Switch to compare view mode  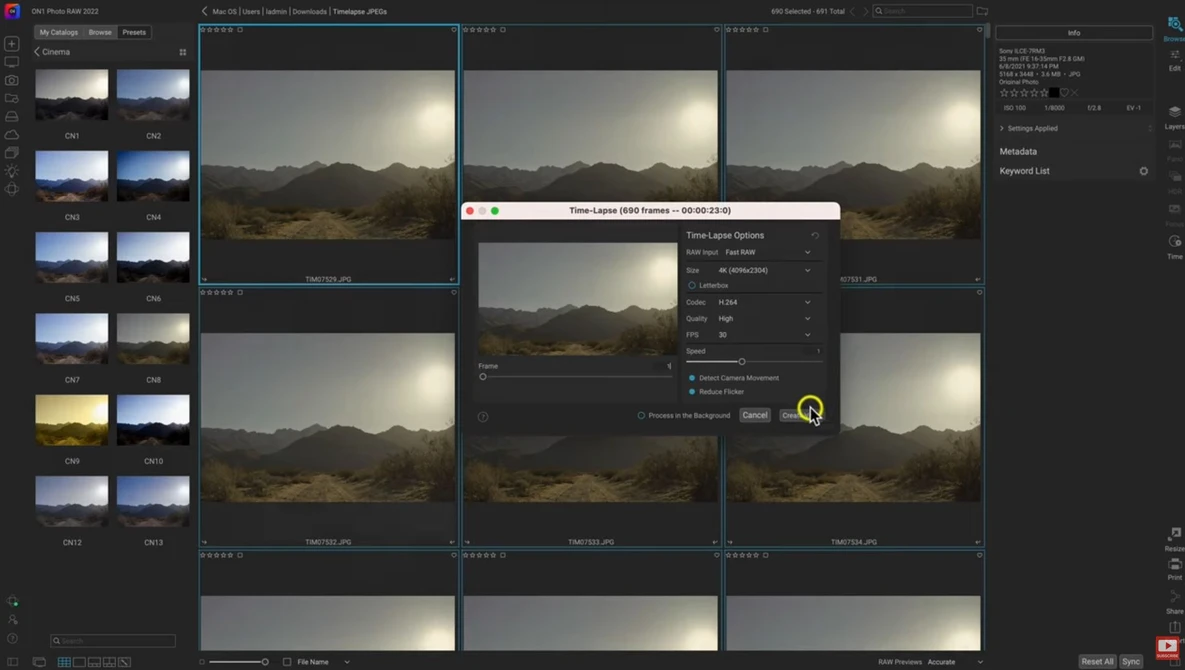(x=110, y=662)
